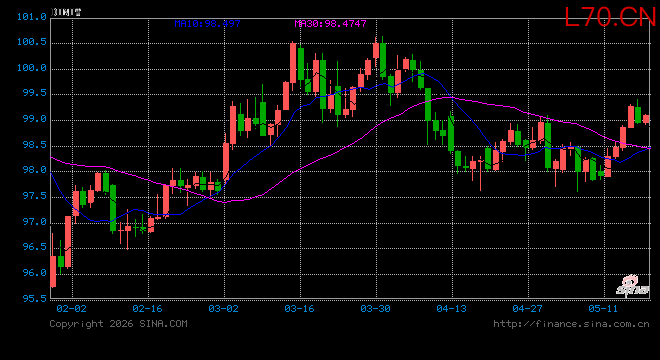Click the MA30:98.4747 indicator label

pos(330,24)
